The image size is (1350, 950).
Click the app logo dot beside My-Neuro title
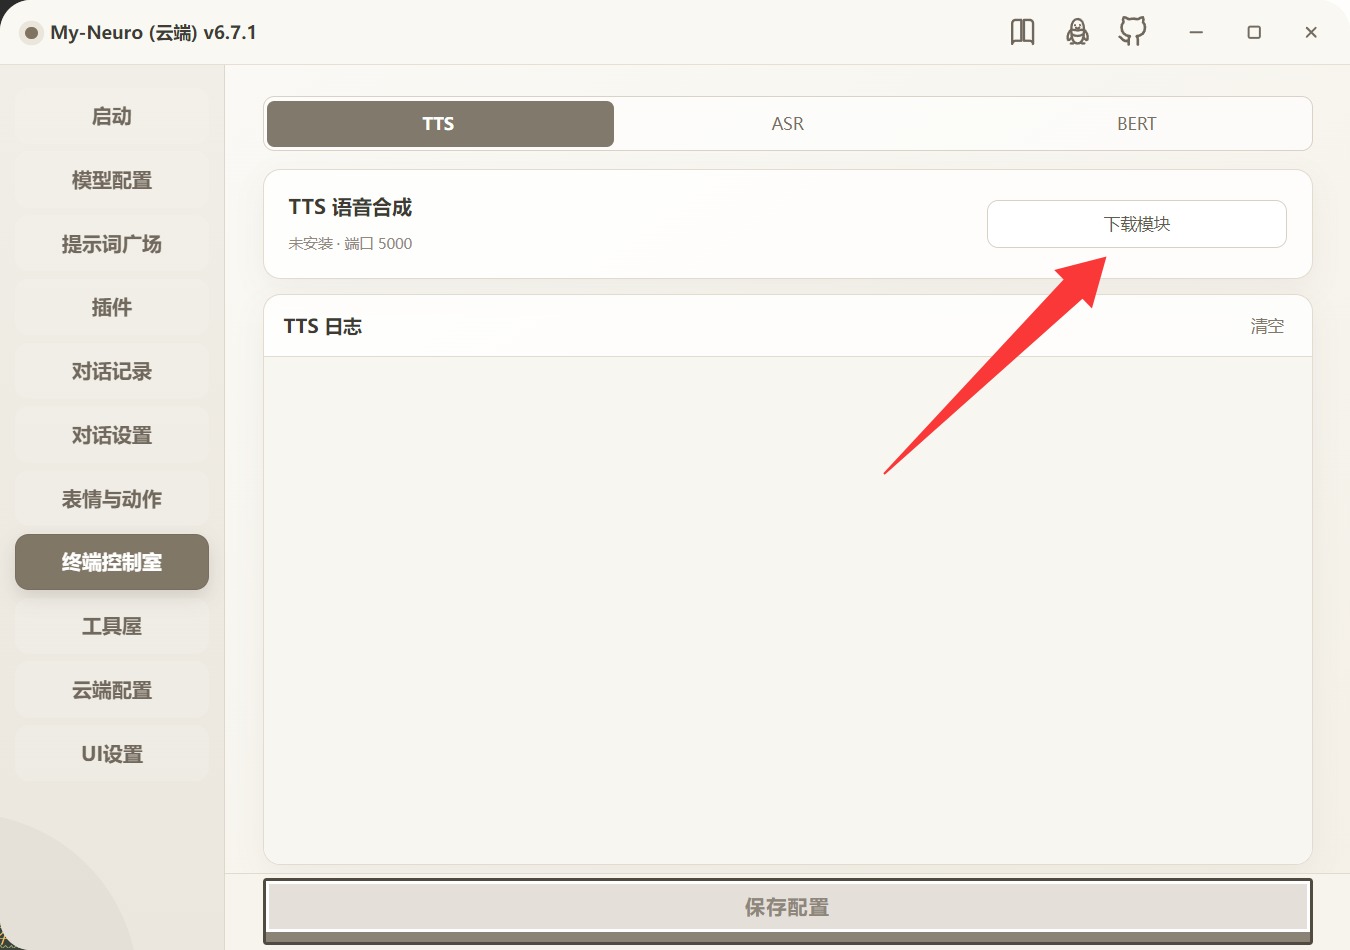(31, 33)
